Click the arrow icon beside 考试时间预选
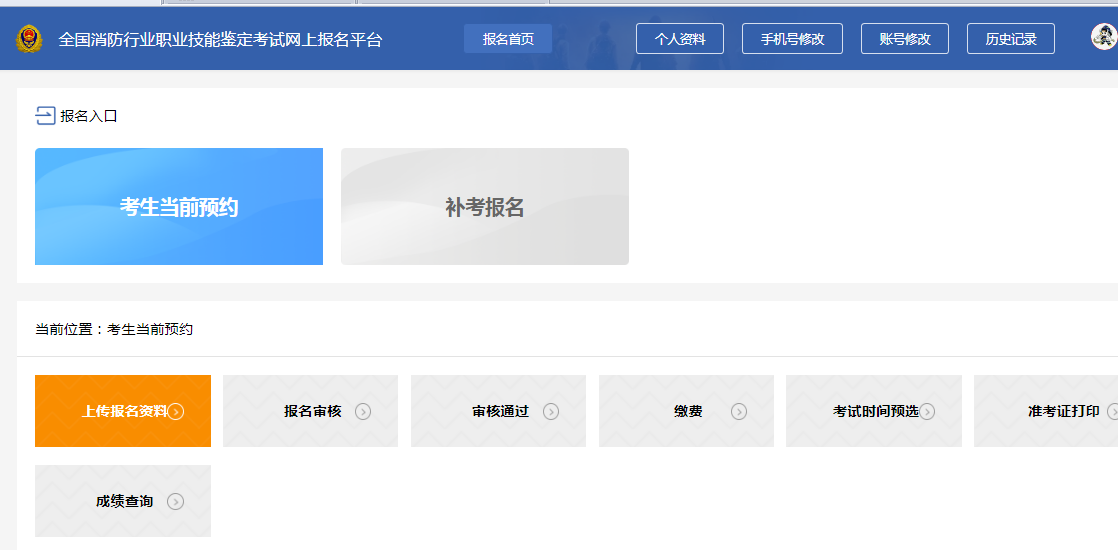Image resolution: width=1118 pixels, height=550 pixels. coord(927,411)
